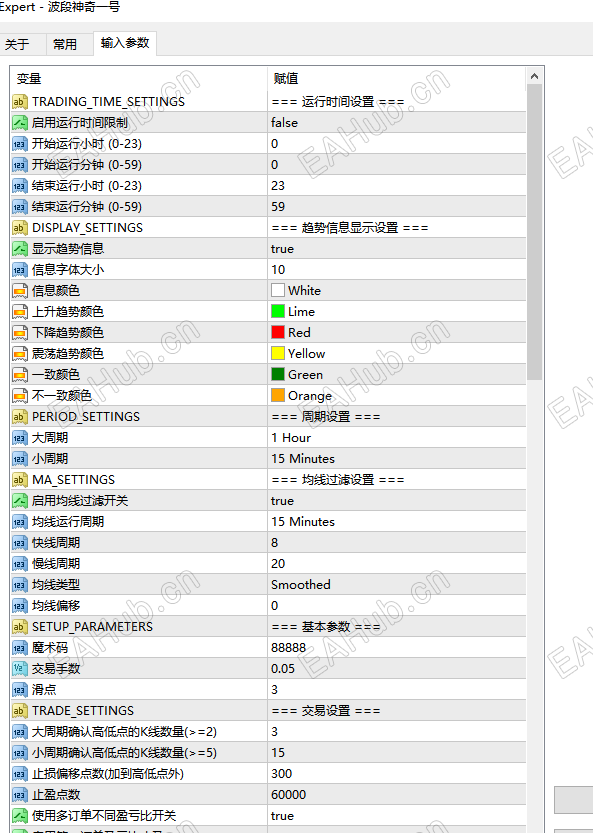Click the orange swatch for 不一致颜色
The height and width of the screenshot is (833, 593).
(278, 395)
